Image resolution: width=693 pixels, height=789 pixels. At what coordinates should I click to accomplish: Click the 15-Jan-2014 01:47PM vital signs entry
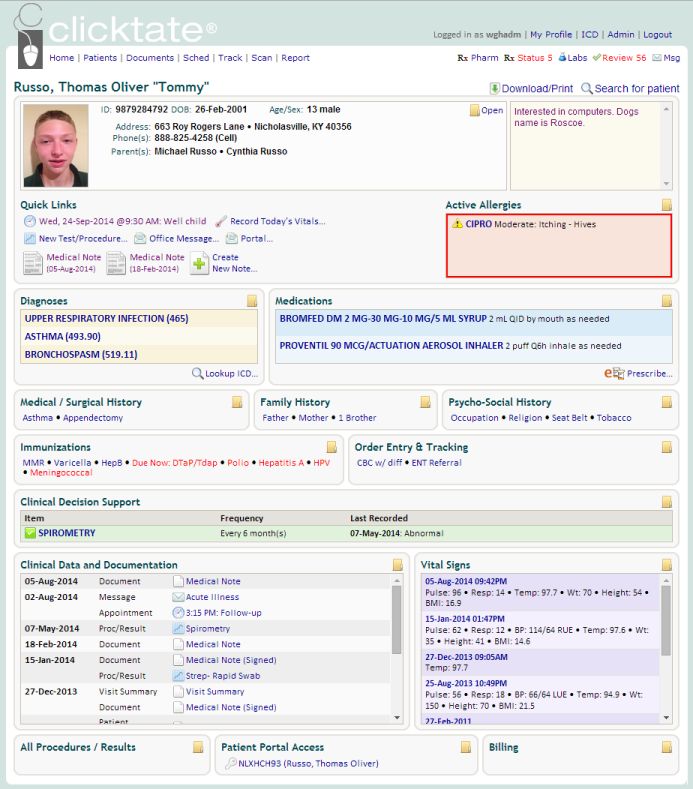pyautogui.click(x=465, y=619)
